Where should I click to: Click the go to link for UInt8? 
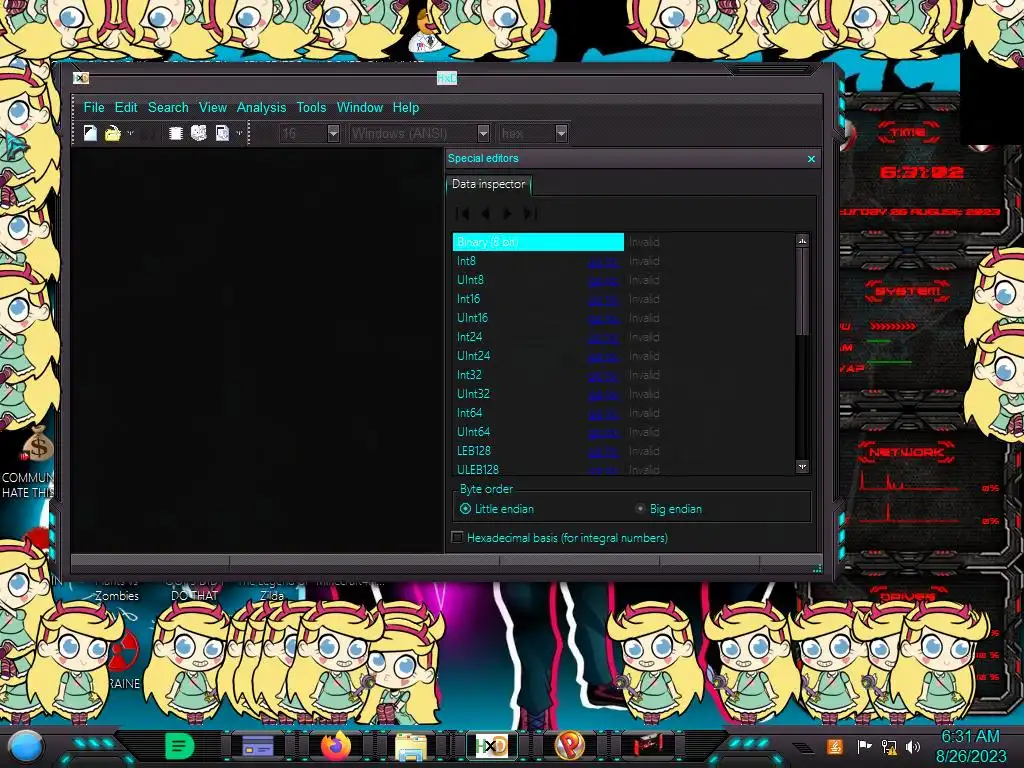(603, 280)
